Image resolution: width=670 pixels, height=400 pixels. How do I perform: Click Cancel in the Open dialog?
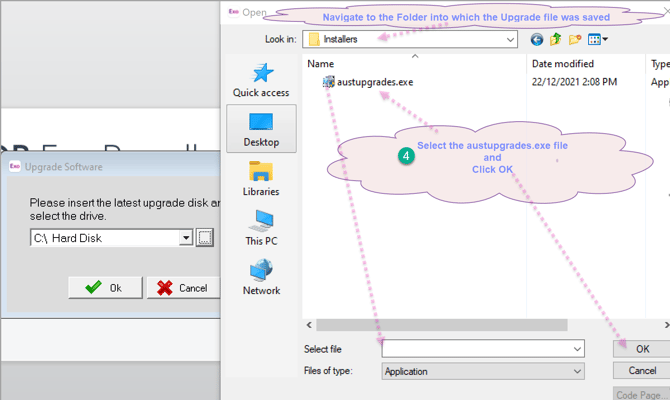coord(642,371)
